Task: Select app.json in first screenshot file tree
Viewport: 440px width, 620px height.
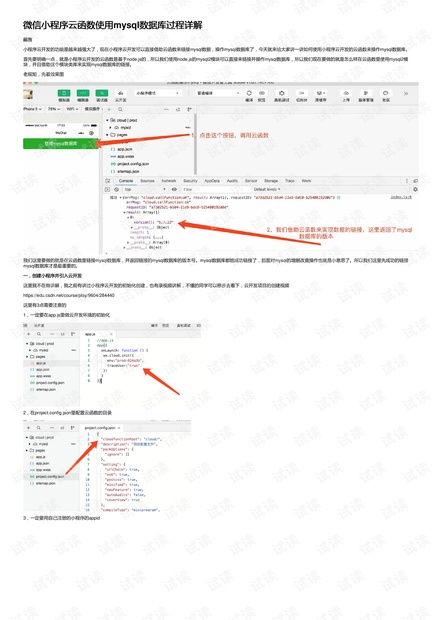Action: click(124, 149)
